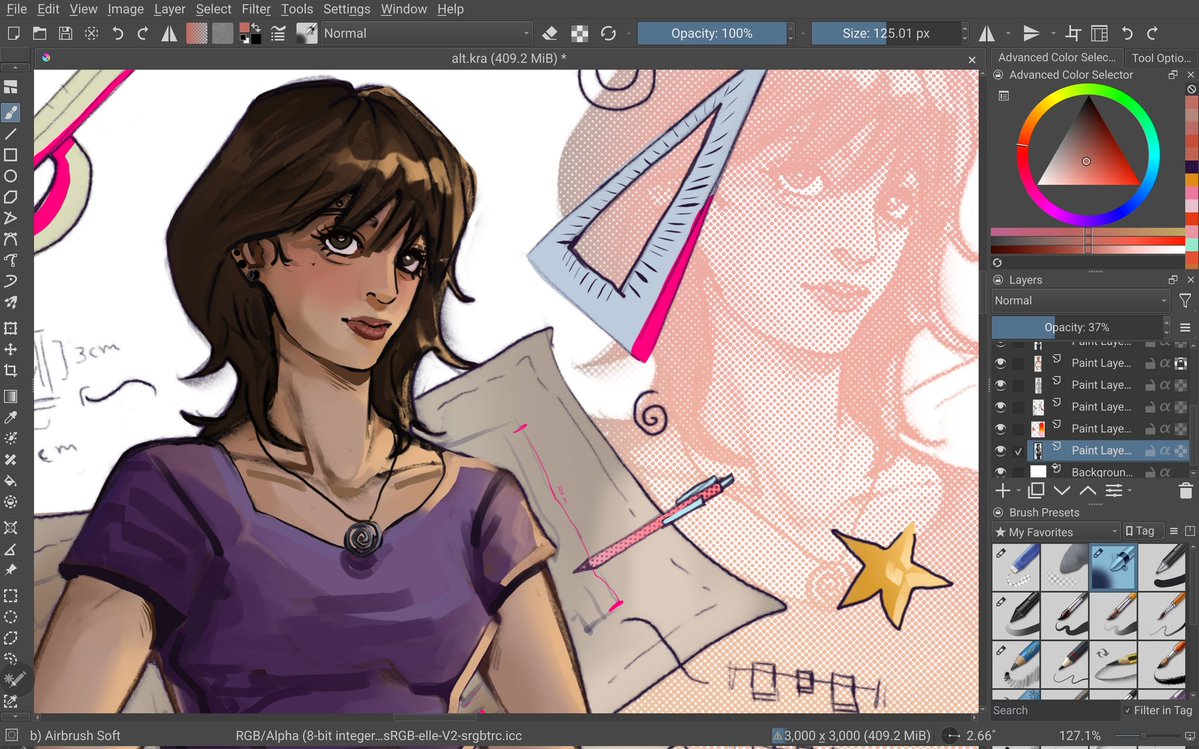The width and height of the screenshot is (1199, 749).
Task: Activate the Transform tool
Action: coord(11,329)
